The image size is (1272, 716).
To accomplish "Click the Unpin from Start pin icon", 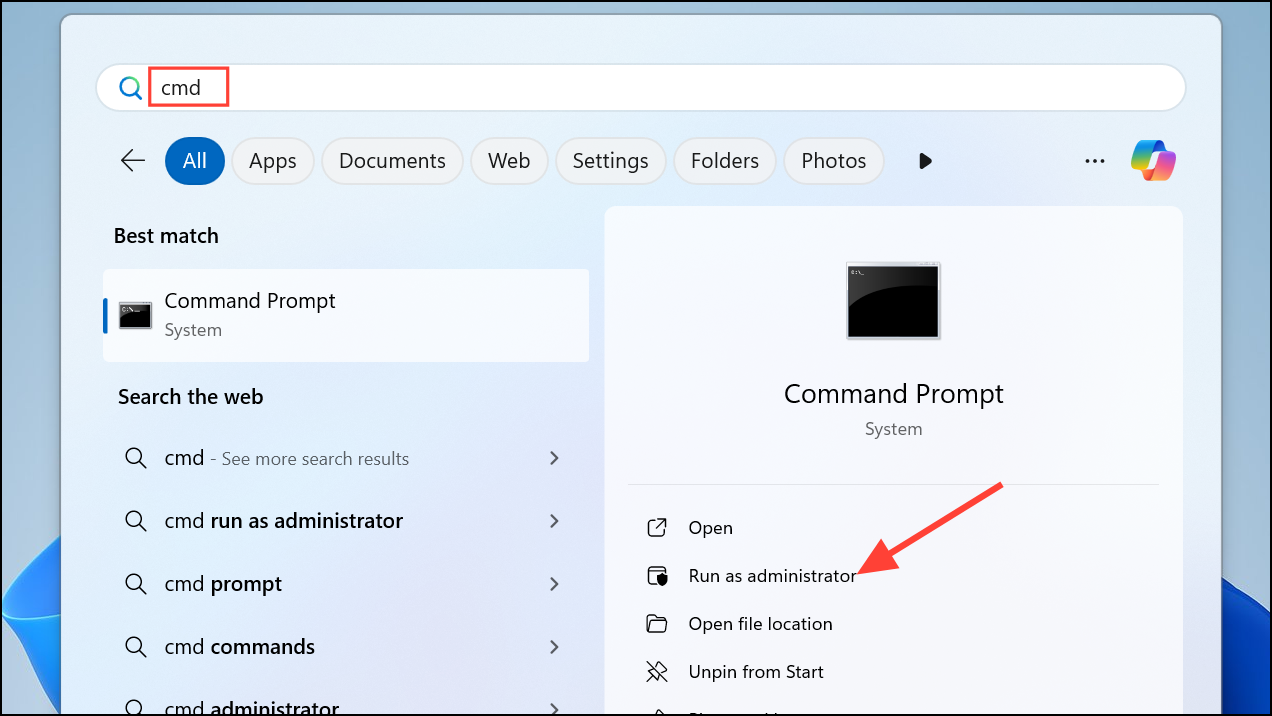I will coord(657,672).
